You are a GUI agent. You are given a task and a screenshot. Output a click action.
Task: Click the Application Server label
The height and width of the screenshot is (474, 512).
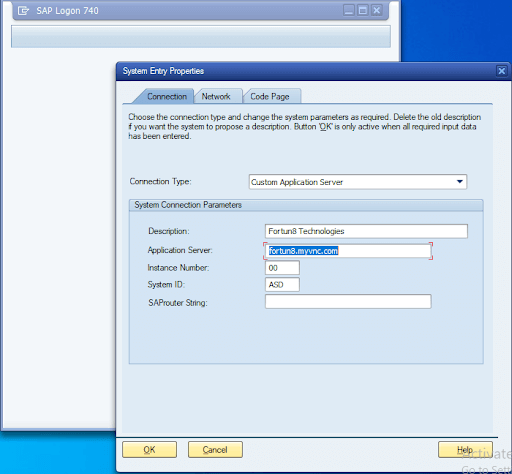[180, 250]
